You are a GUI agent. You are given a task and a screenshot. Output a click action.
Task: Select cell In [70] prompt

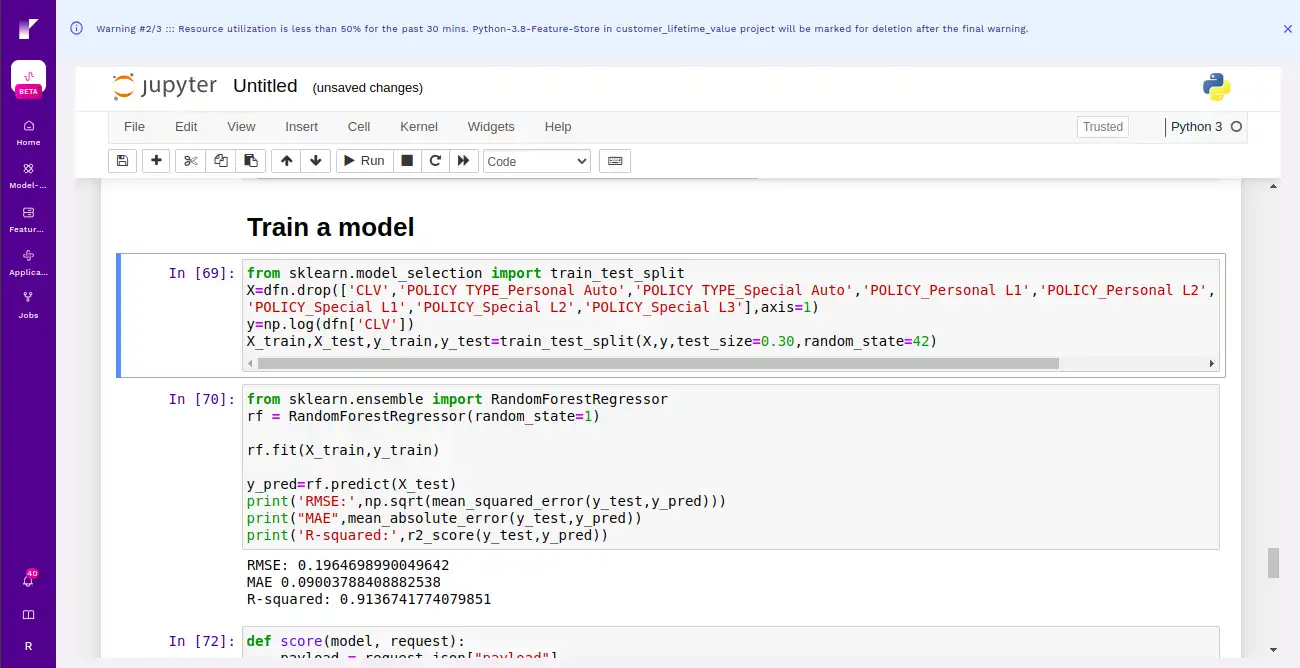pyautogui.click(x=202, y=399)
